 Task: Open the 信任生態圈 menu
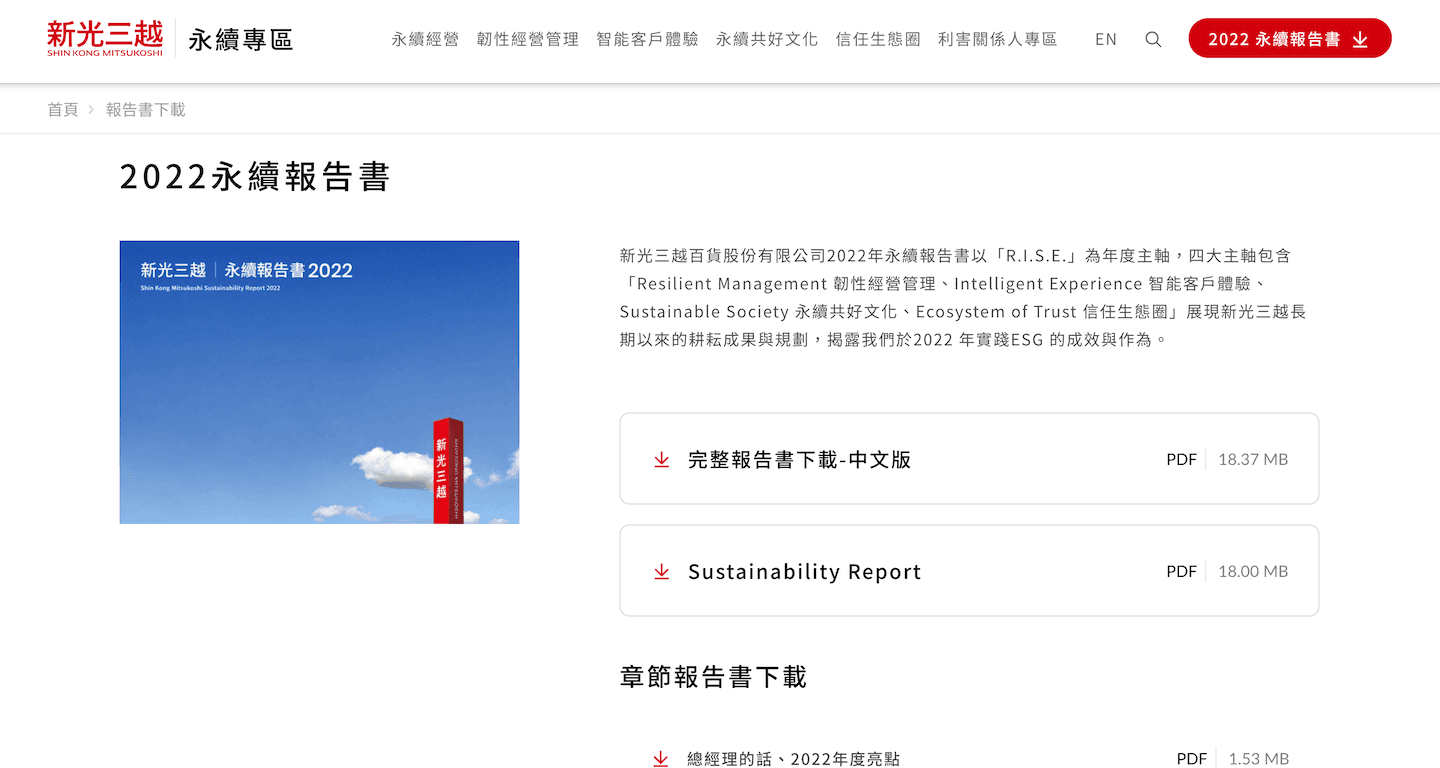coord(878,39)
